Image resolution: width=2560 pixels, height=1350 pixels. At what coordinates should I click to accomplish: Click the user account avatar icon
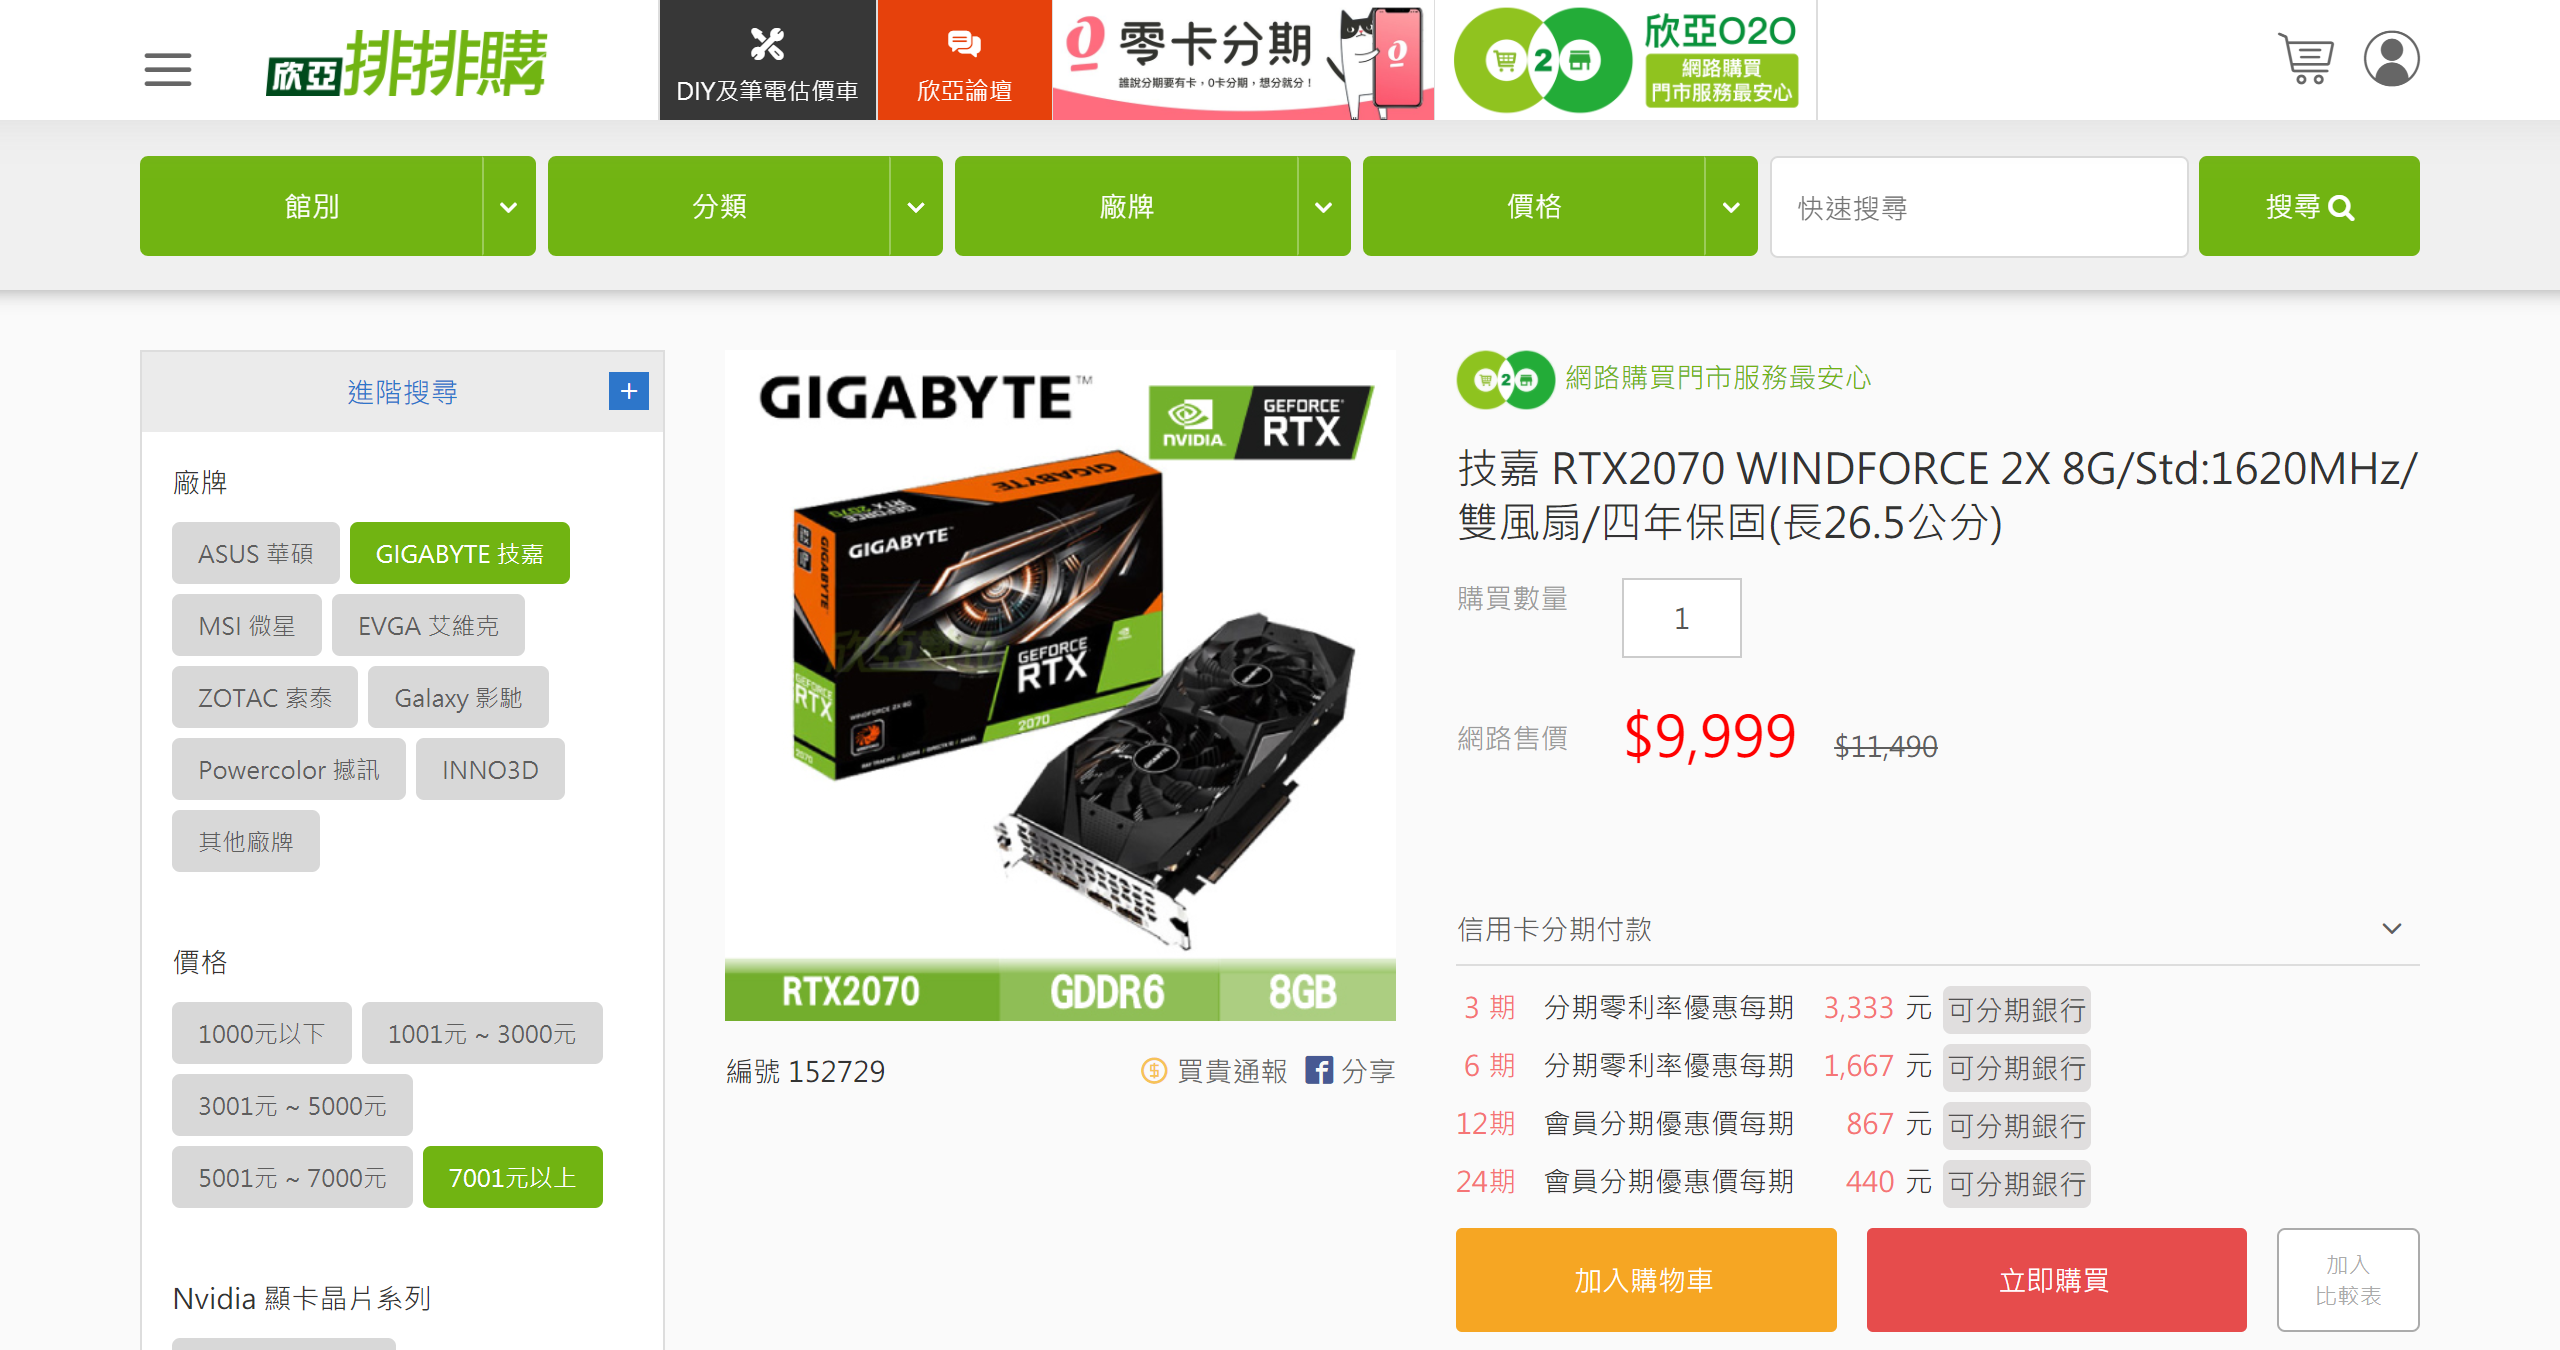2391,59
